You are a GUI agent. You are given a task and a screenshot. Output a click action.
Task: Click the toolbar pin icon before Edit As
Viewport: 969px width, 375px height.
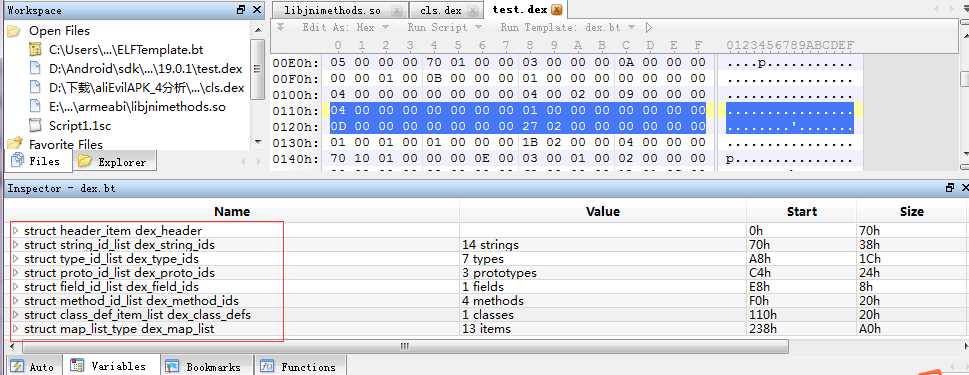point(281,27)
